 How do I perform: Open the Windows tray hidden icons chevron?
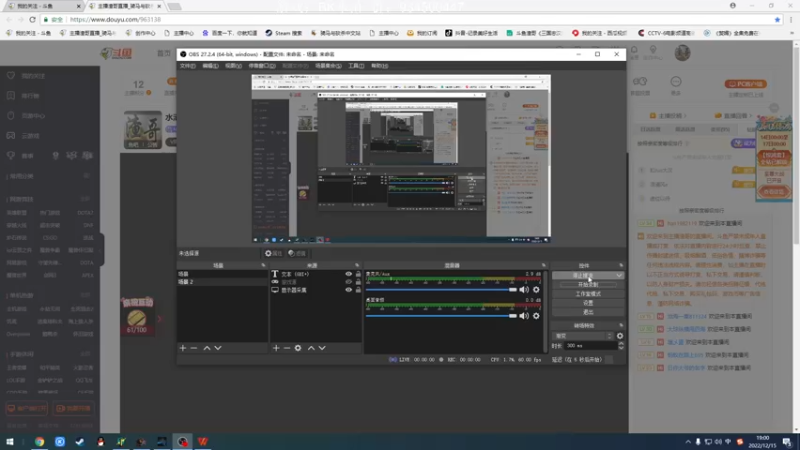coord(688,442)
